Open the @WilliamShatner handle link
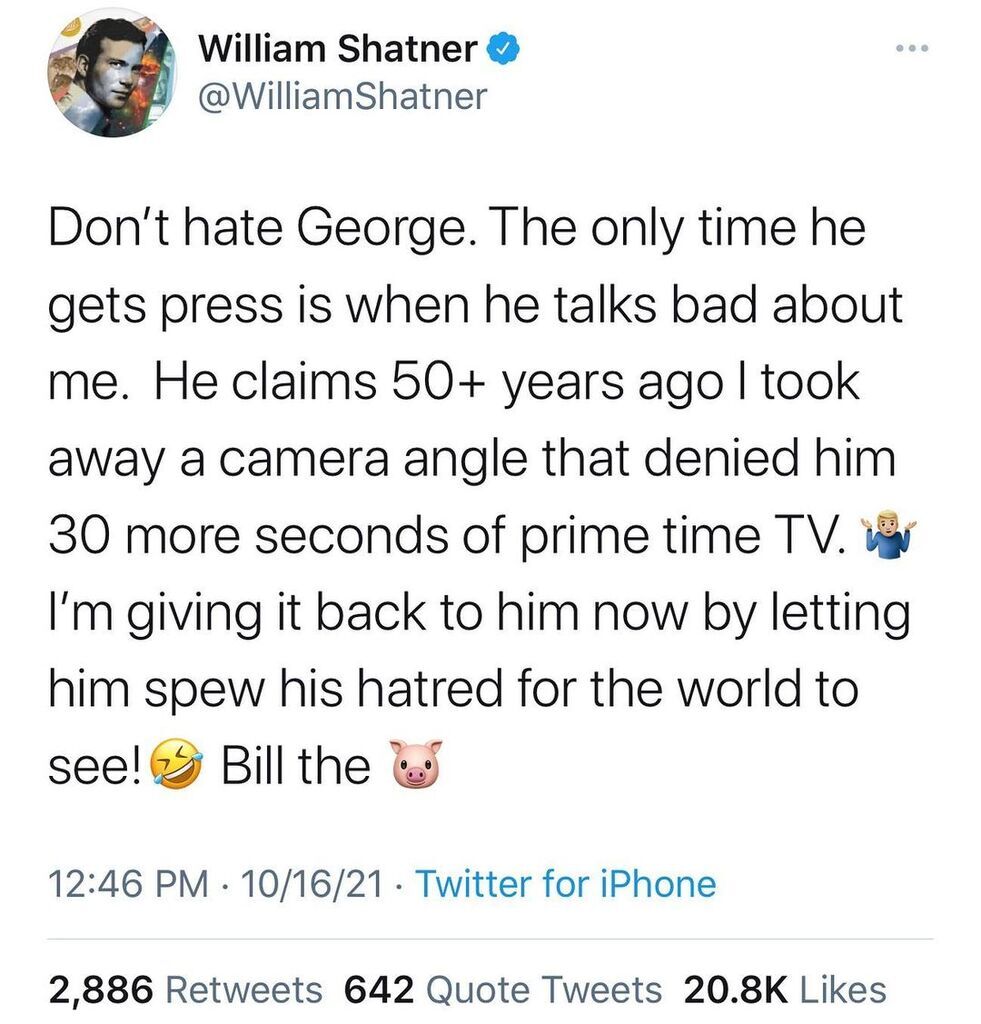 pos(343,96)
